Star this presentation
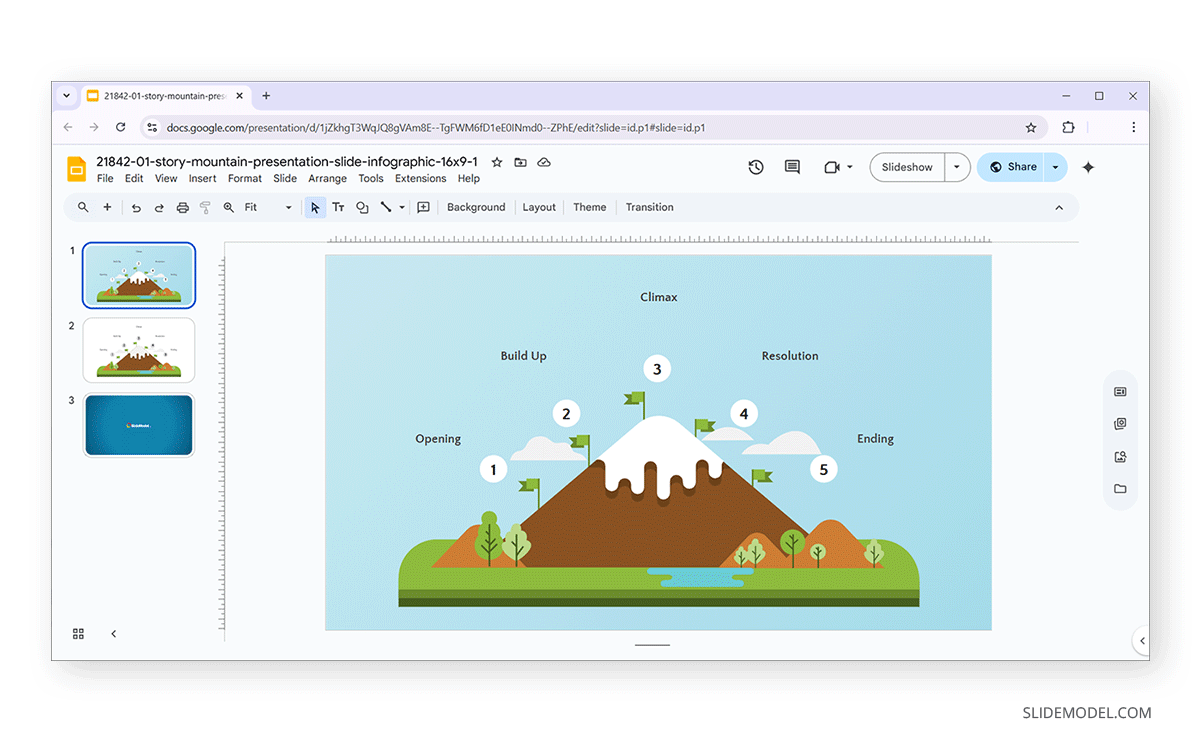Screen dimensions: 1200x743 coord(497,162)
